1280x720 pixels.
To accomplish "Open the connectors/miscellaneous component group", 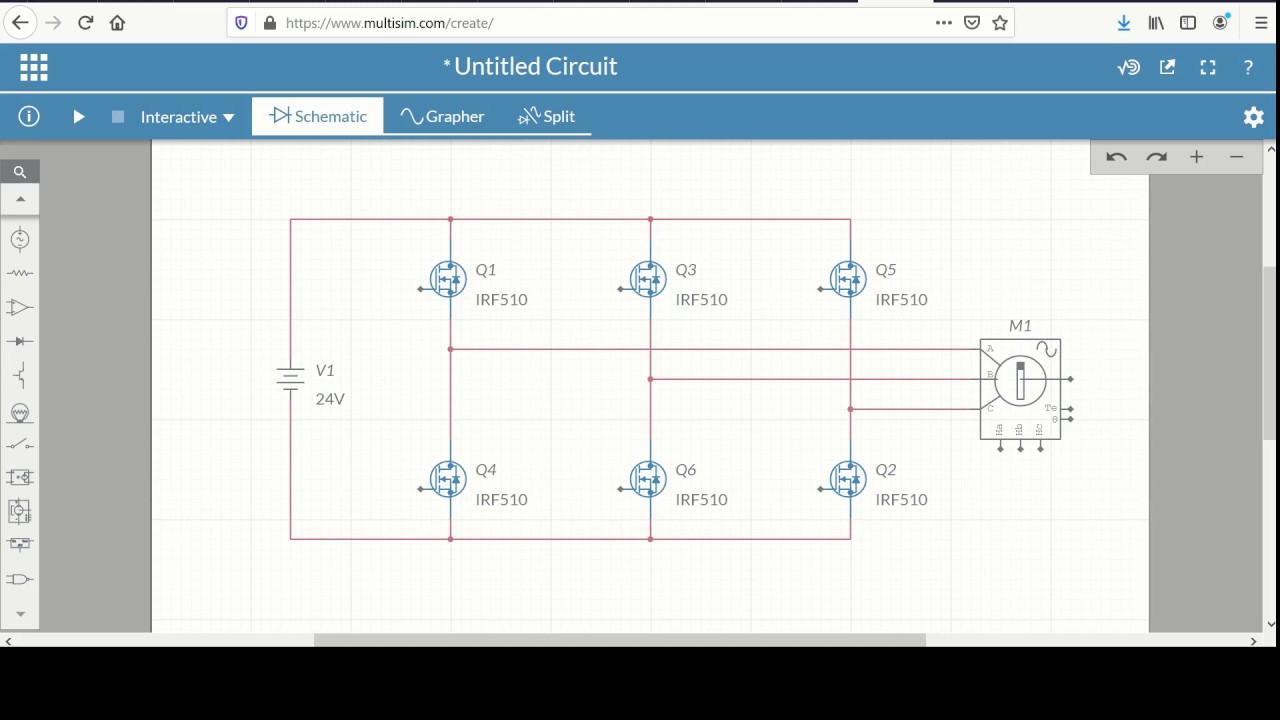I will pos(20,545).
